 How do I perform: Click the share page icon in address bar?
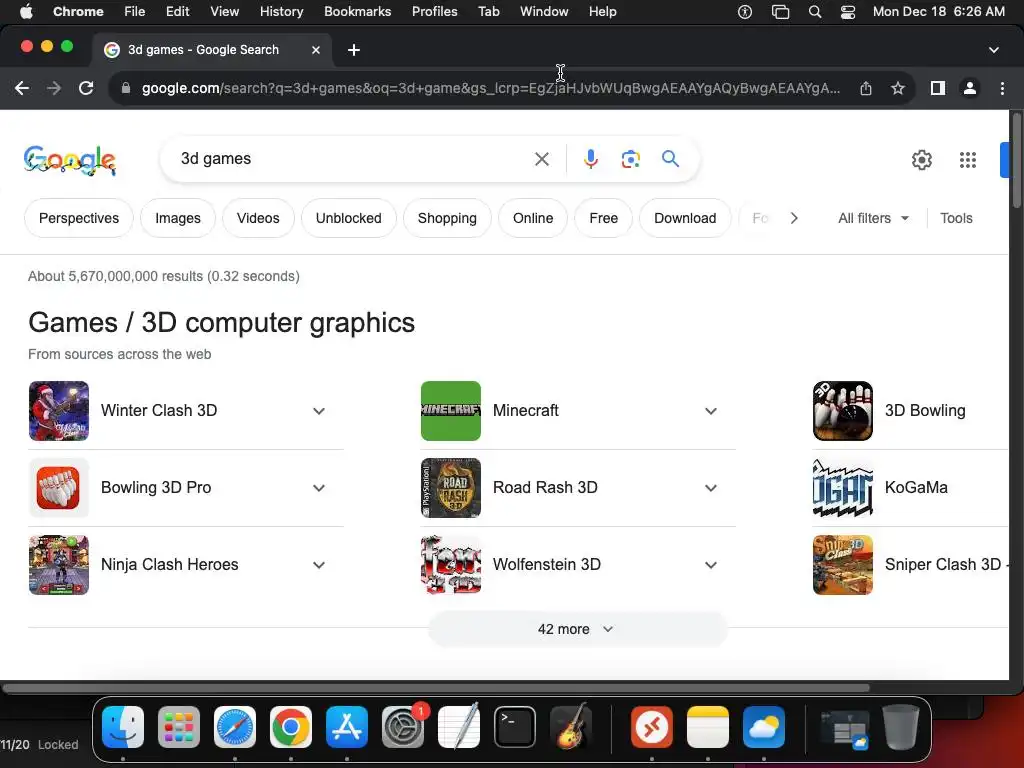click(x=866, y=88)
